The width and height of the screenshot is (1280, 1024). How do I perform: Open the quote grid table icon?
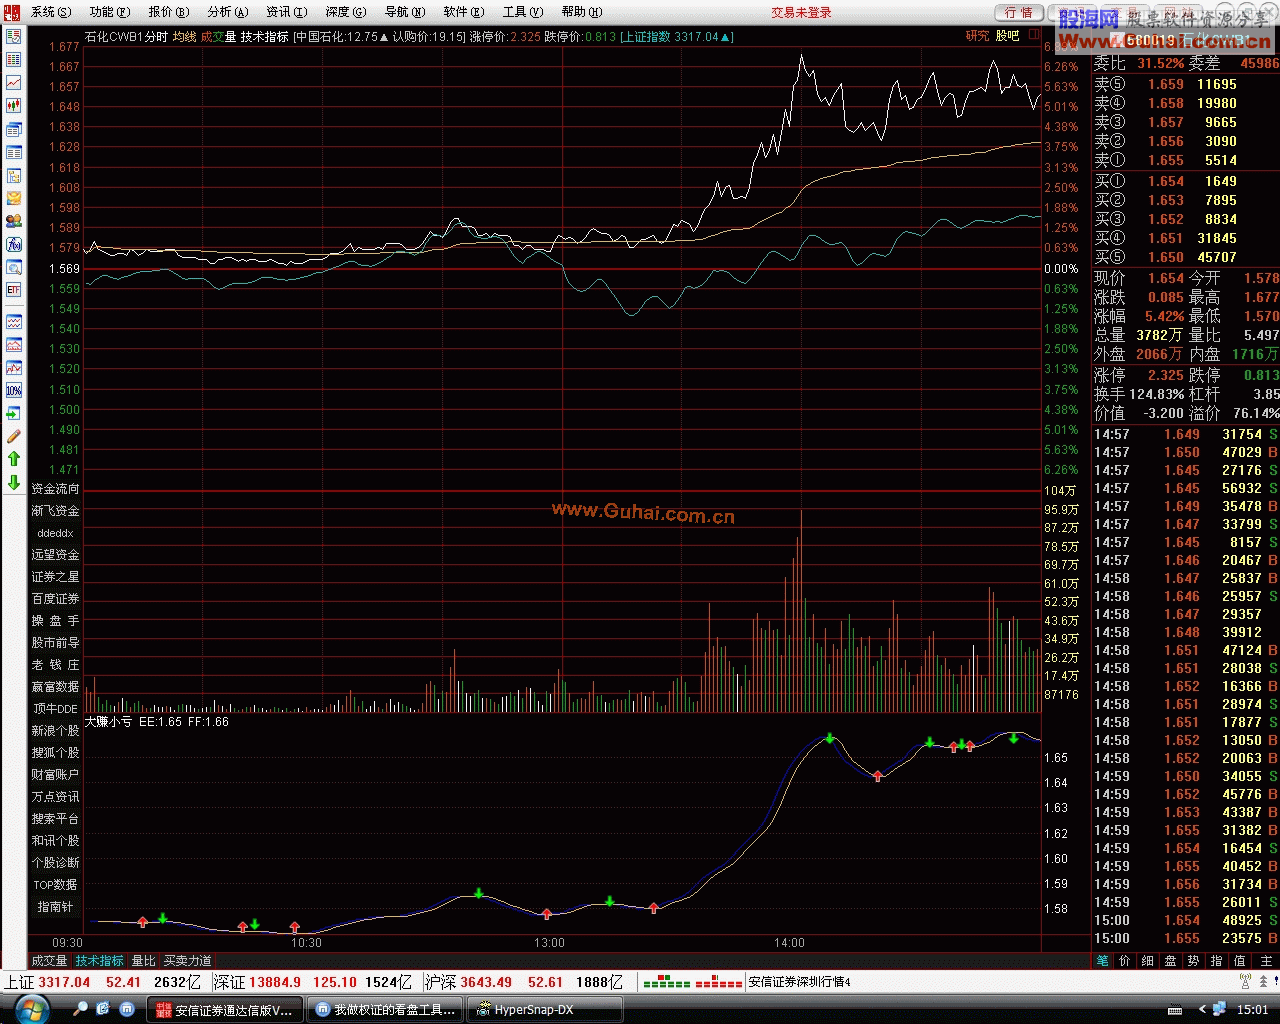pos(14,60)
